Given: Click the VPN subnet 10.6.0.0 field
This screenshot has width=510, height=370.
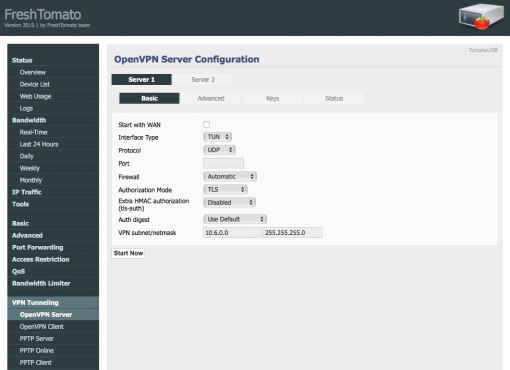Looking at the screenshot, I should 232,233.
